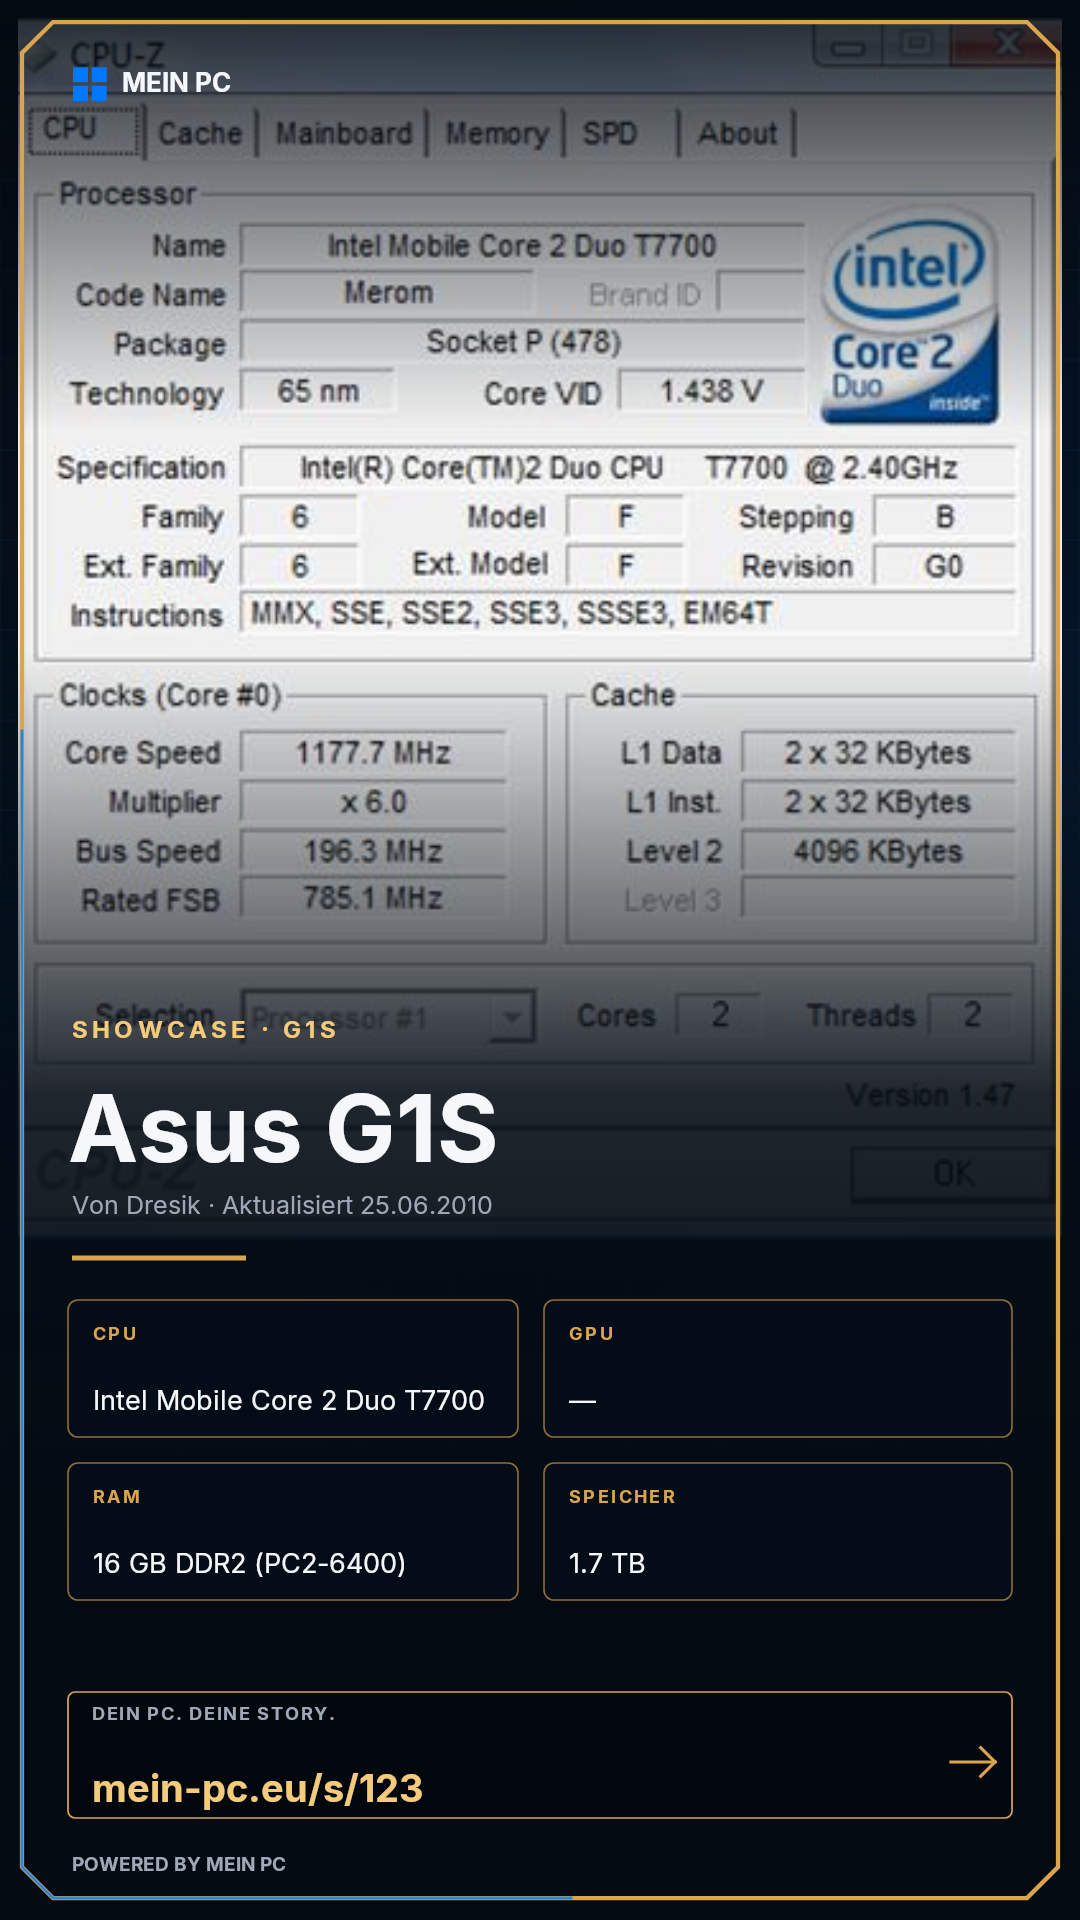Click the Intel Mobile Core 2 Duo T7700 name field

click(522, 246)
